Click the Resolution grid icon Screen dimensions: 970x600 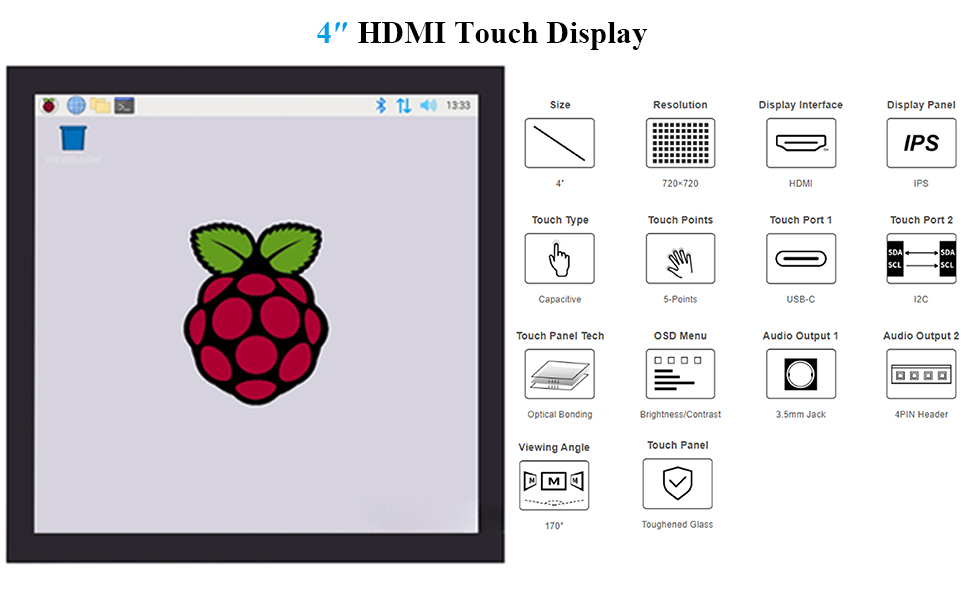(680, 143)
